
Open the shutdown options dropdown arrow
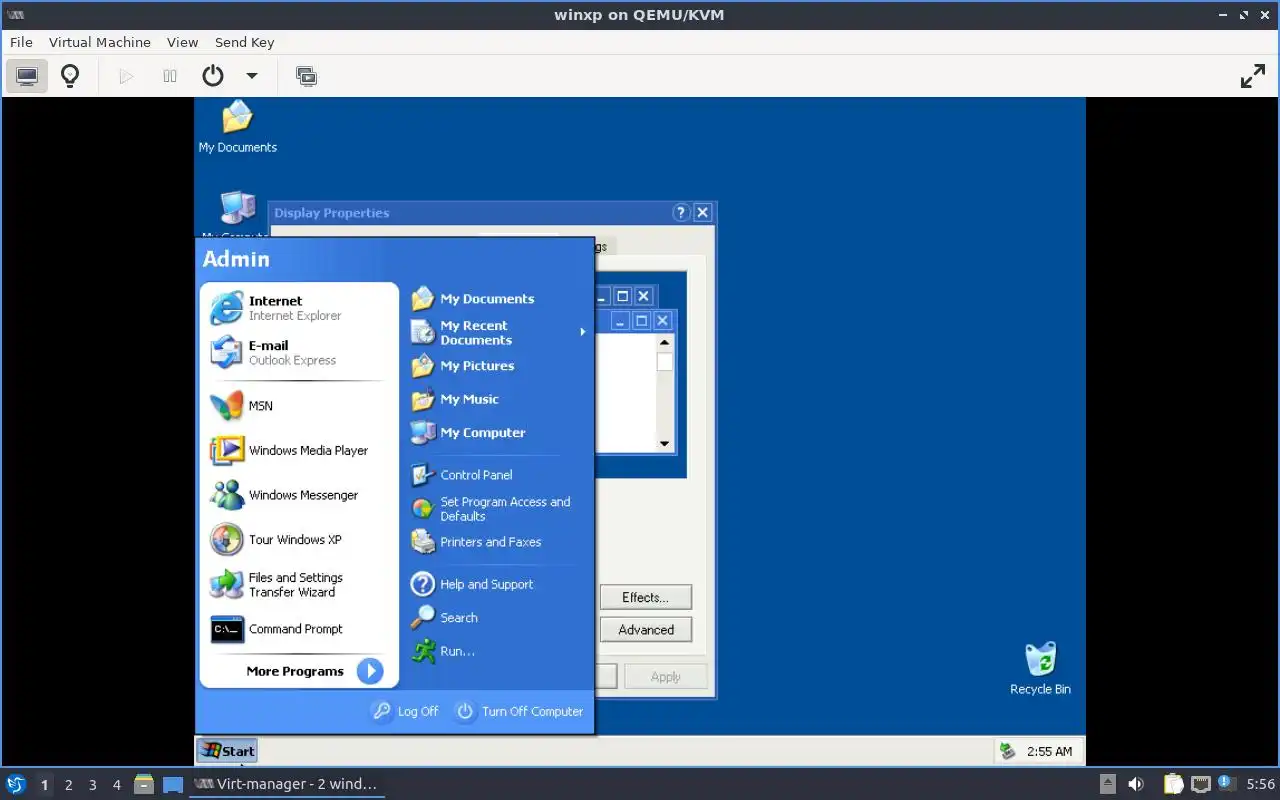click(x=252, y=76)
